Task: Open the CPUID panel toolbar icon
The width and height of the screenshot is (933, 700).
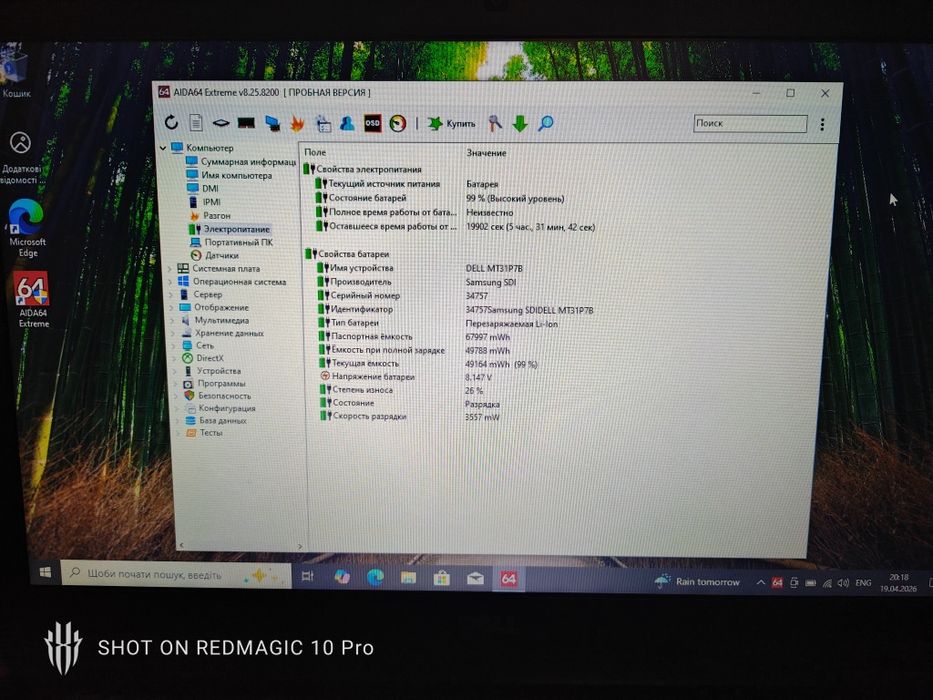Action: tap(323, 123)
